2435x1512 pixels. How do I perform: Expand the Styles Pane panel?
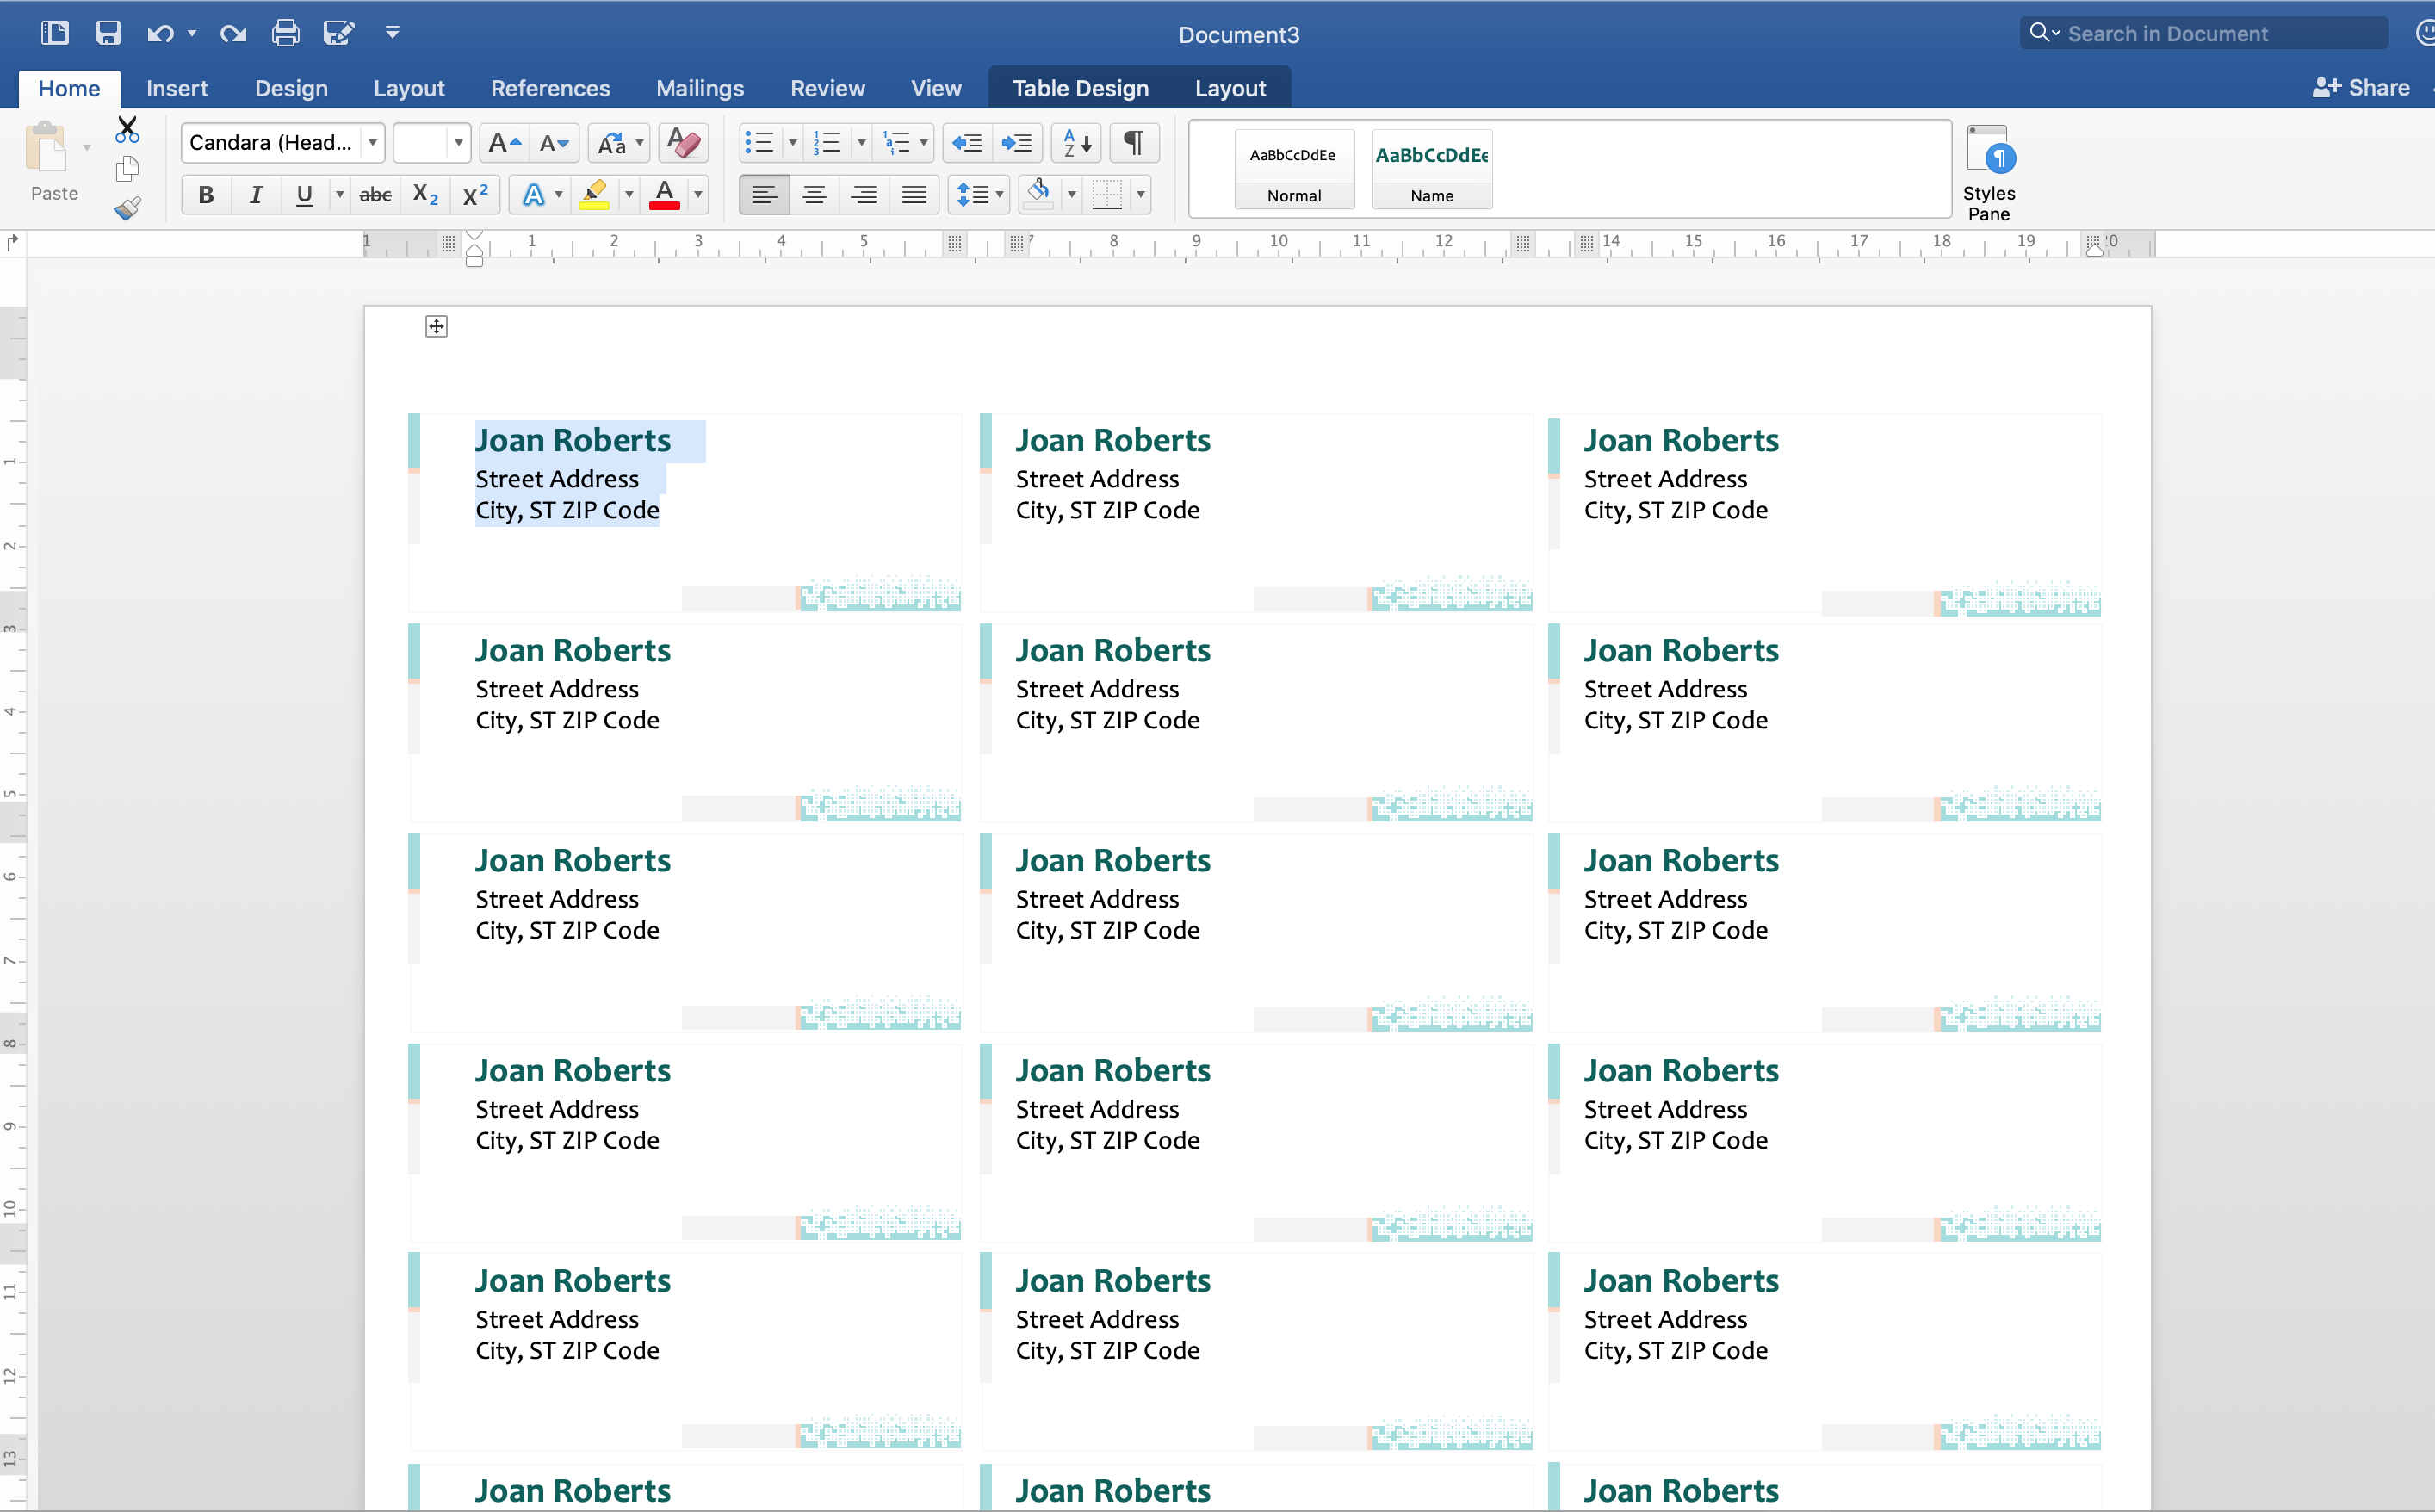tap(1992, 170)
